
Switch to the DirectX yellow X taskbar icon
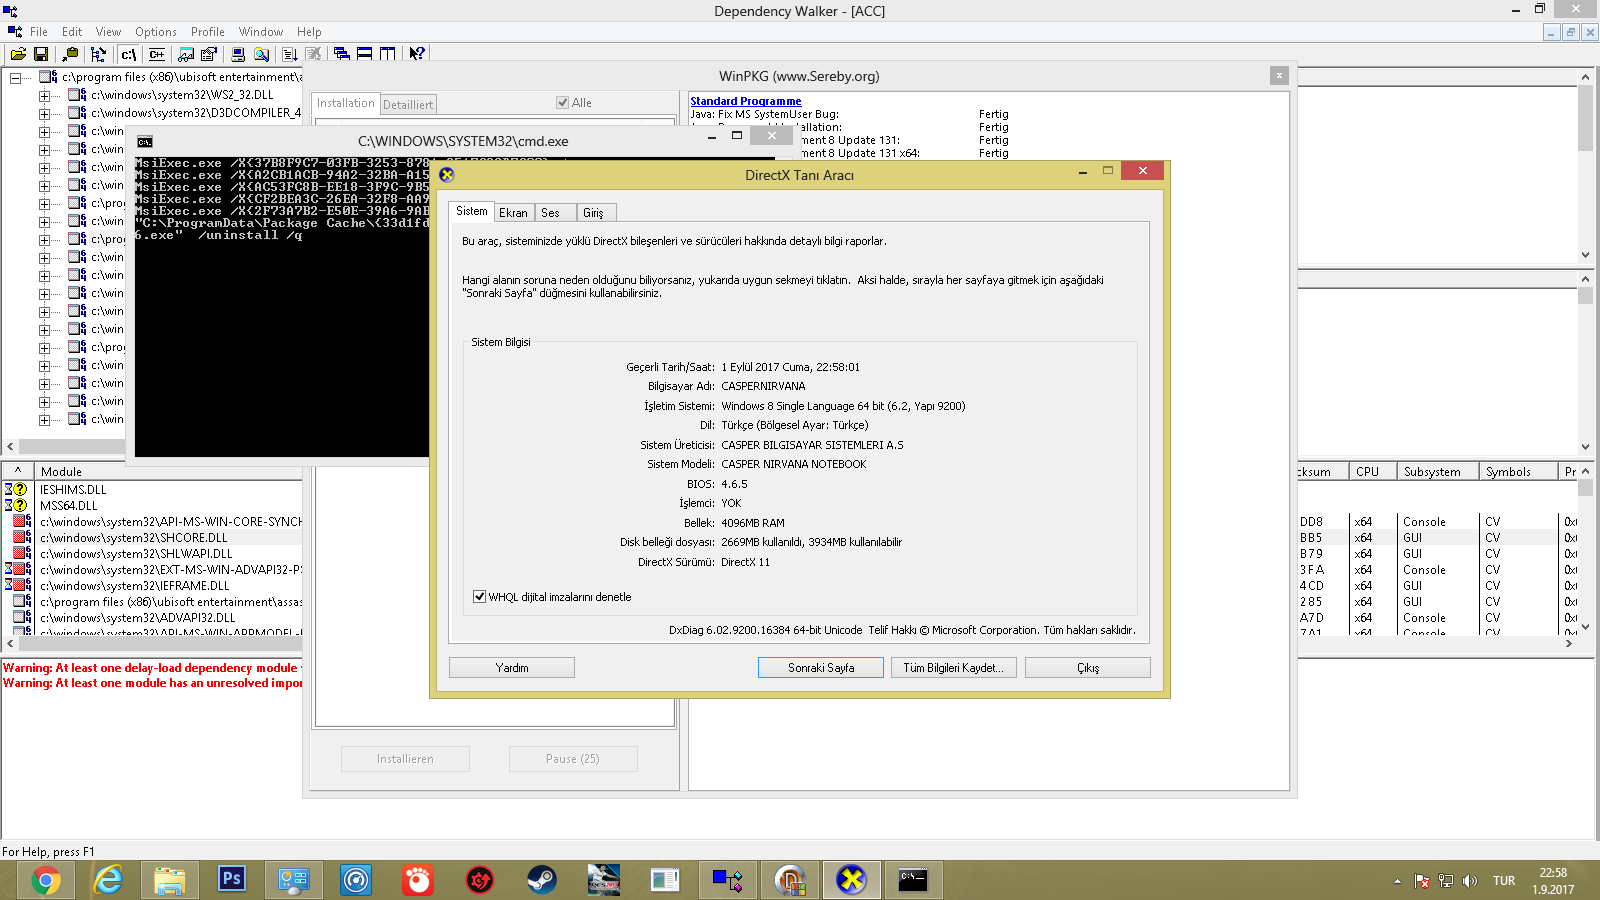tap(851, 880)
